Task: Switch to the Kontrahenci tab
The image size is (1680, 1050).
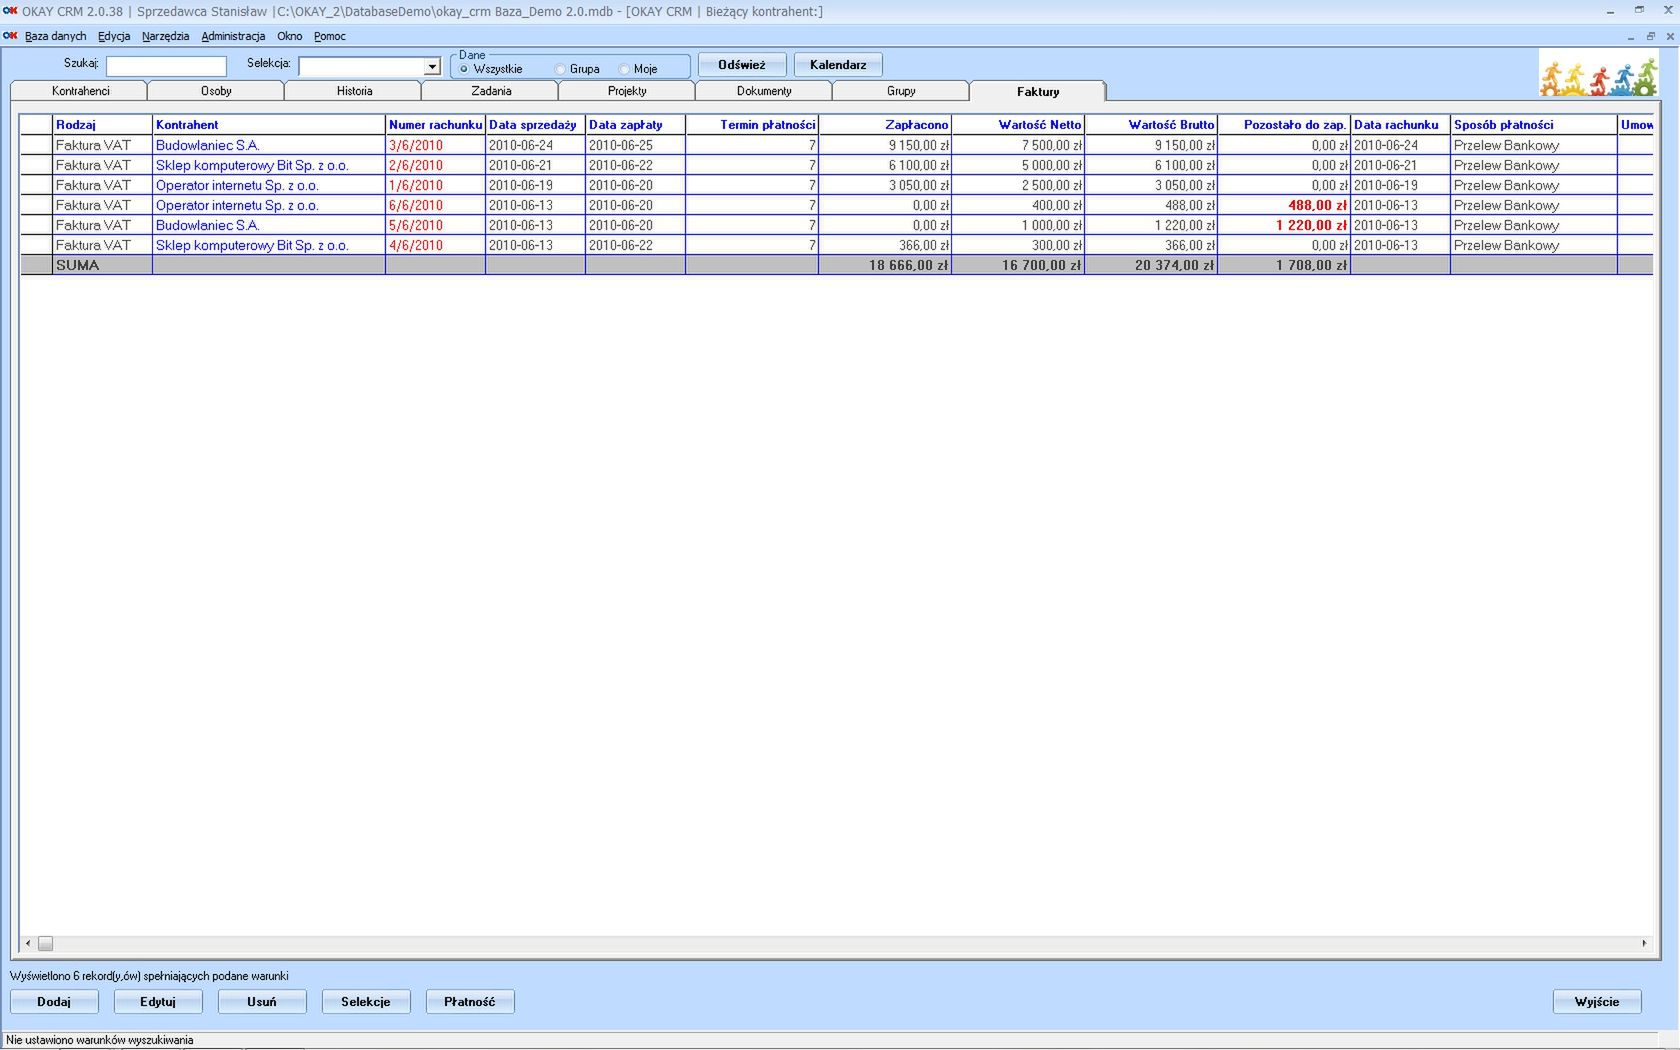Action: [80, 91]
